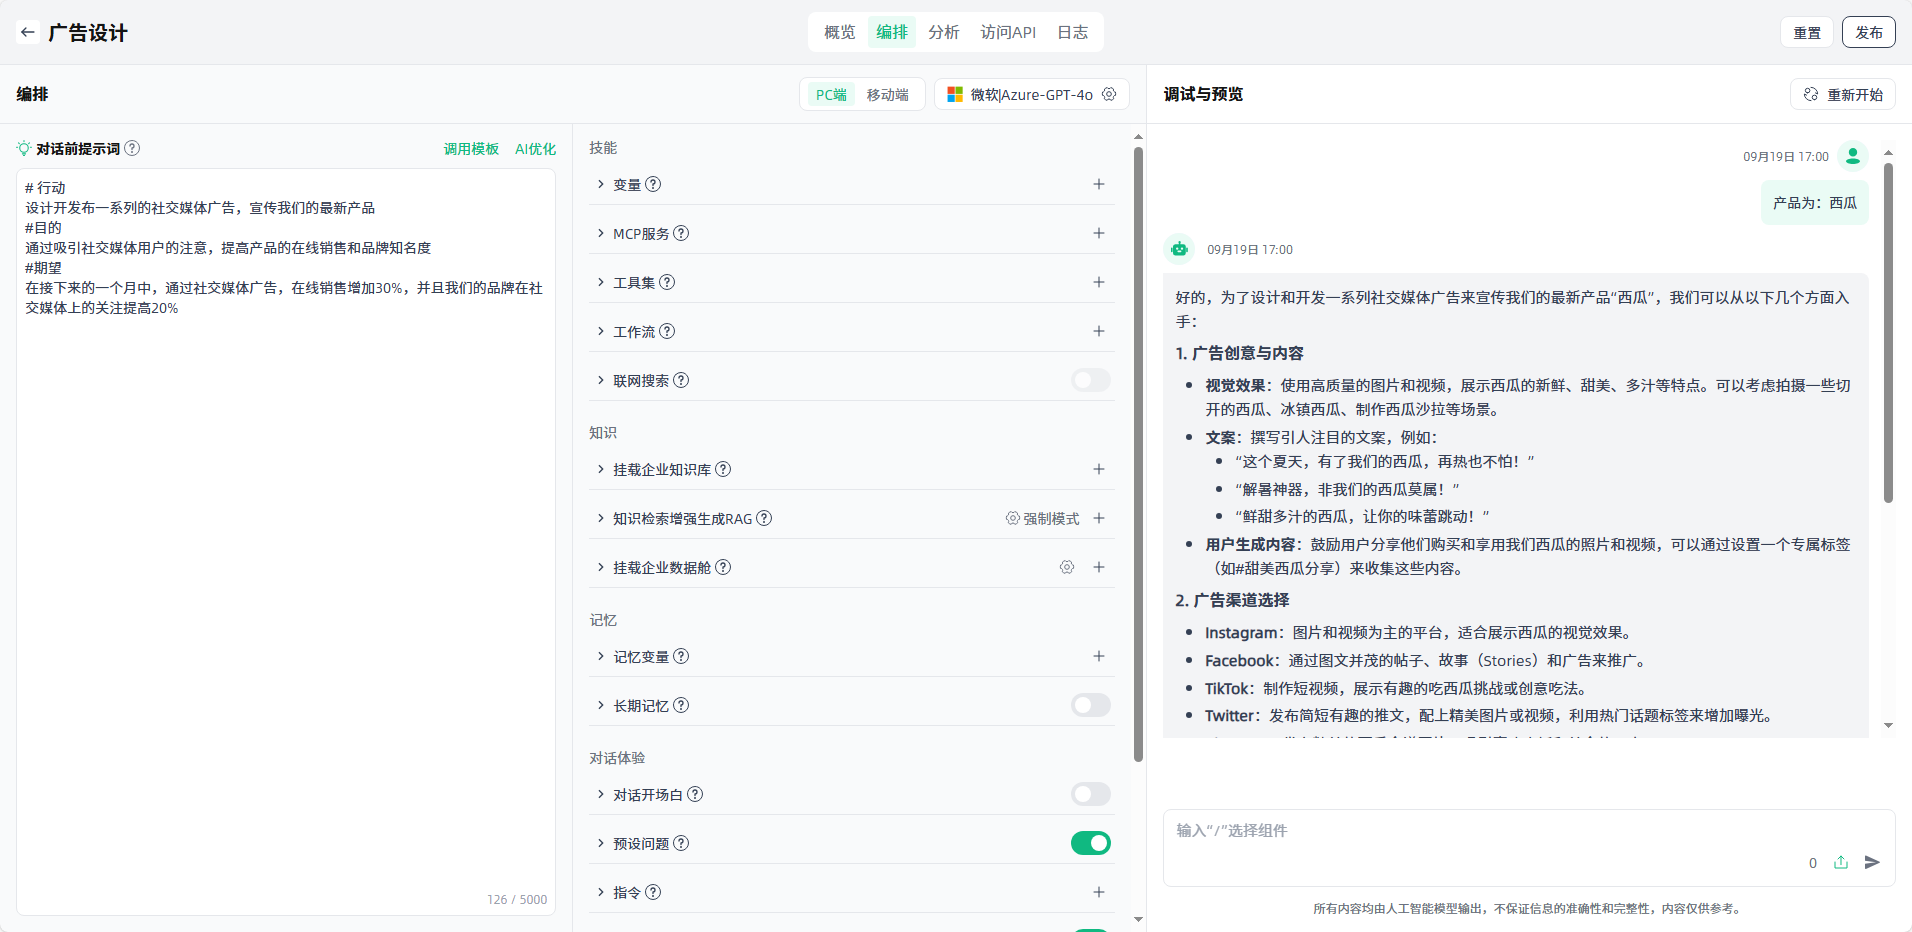Add an MCP服务 with plus icon

(x=1098, y=233)
